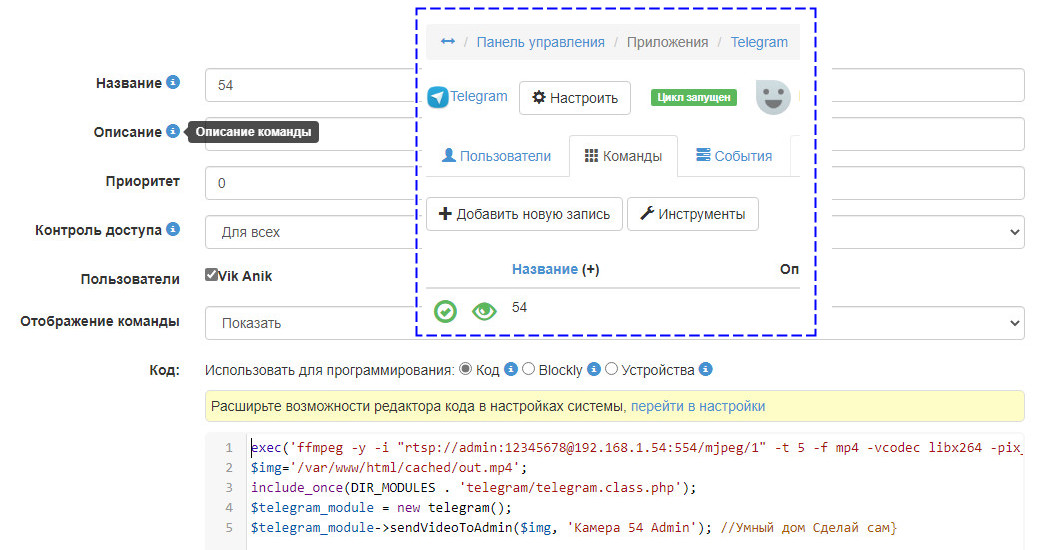Click the Название input field
Image resolution: width=1050 pixels, height=550 pixels.
615,85
